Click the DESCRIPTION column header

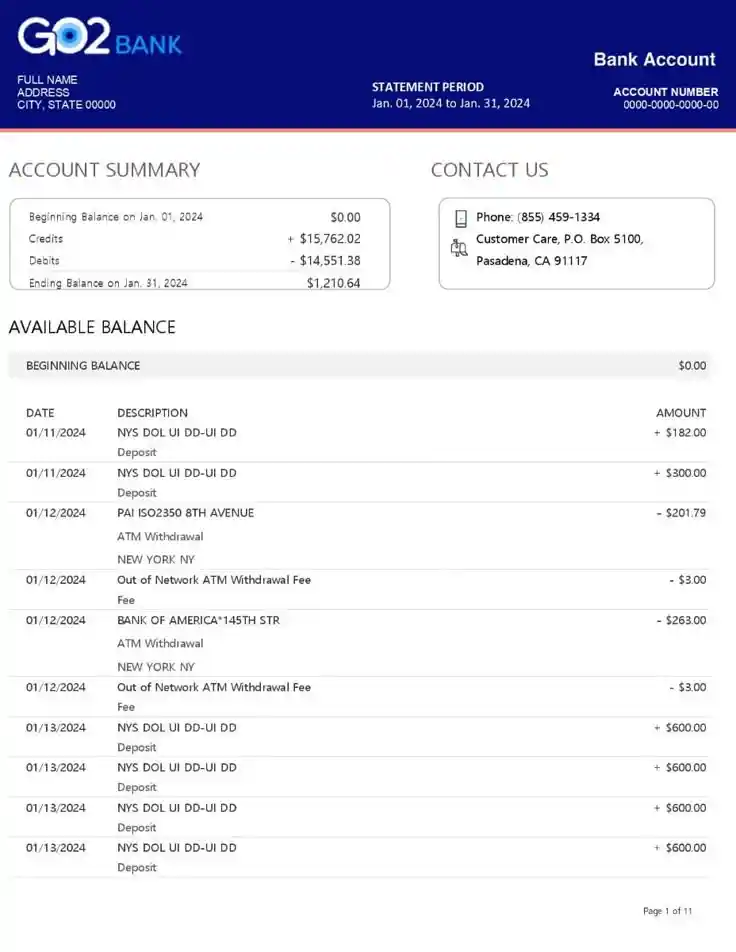click(152, 413)
